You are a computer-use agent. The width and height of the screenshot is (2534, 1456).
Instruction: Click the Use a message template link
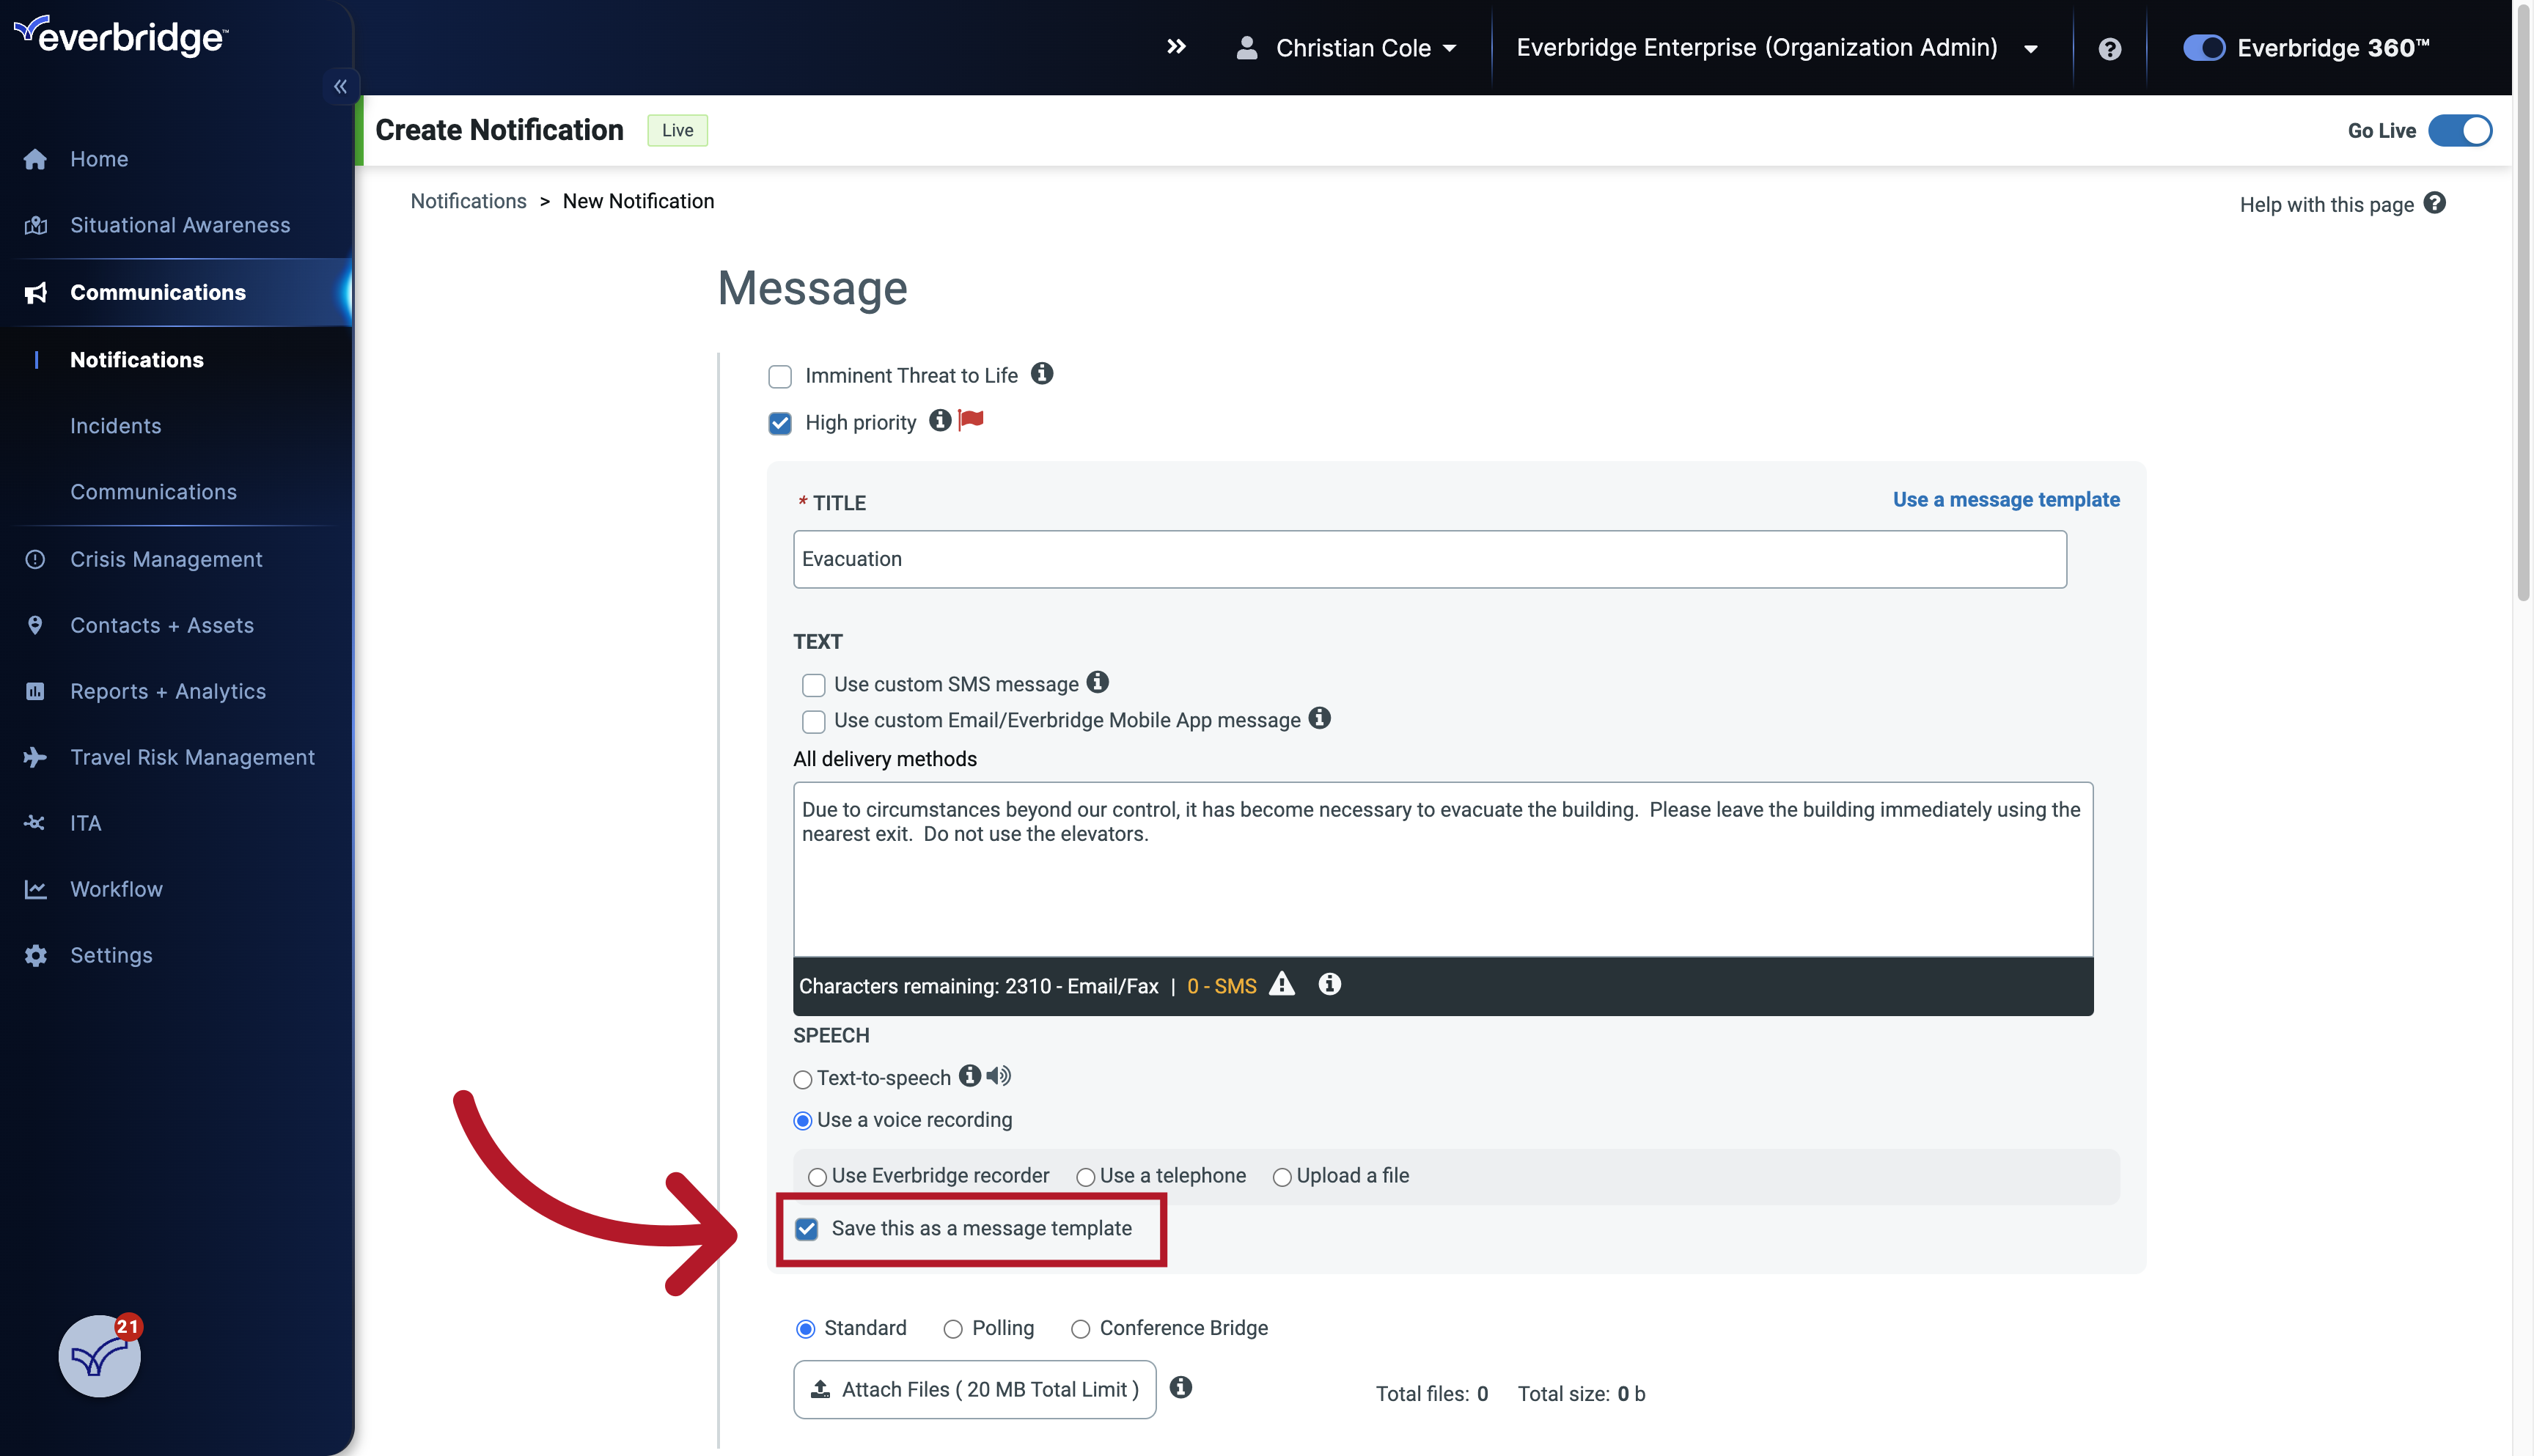[x=2006, y=499]
